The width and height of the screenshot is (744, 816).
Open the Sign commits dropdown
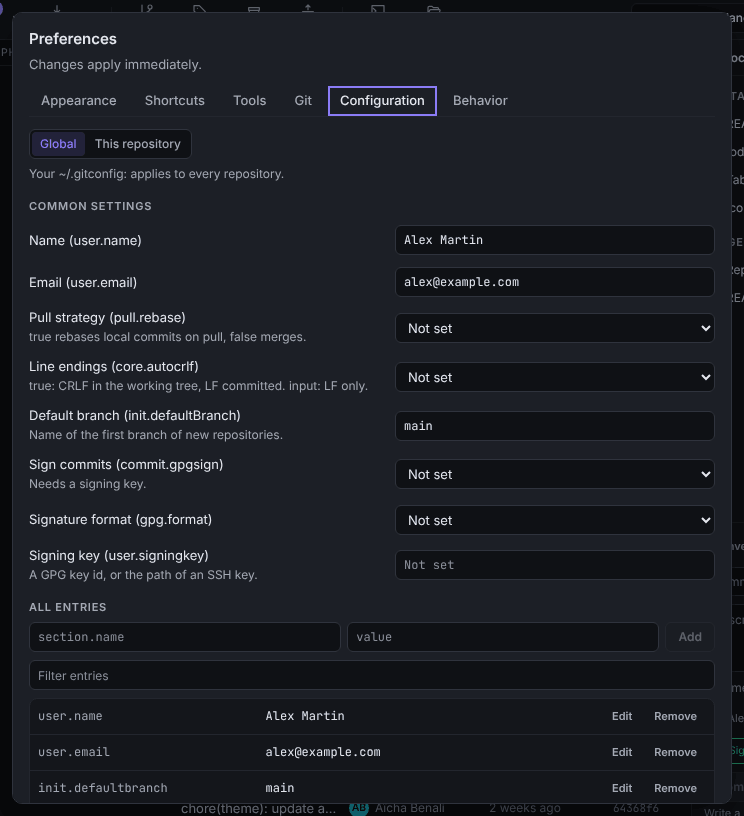555,474
